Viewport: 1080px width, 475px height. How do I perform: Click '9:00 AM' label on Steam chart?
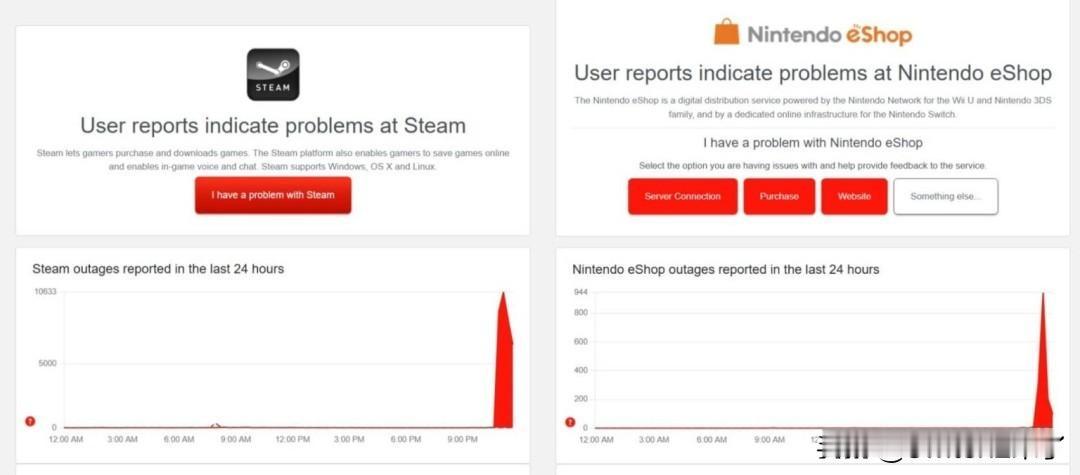tap(236, 439)
